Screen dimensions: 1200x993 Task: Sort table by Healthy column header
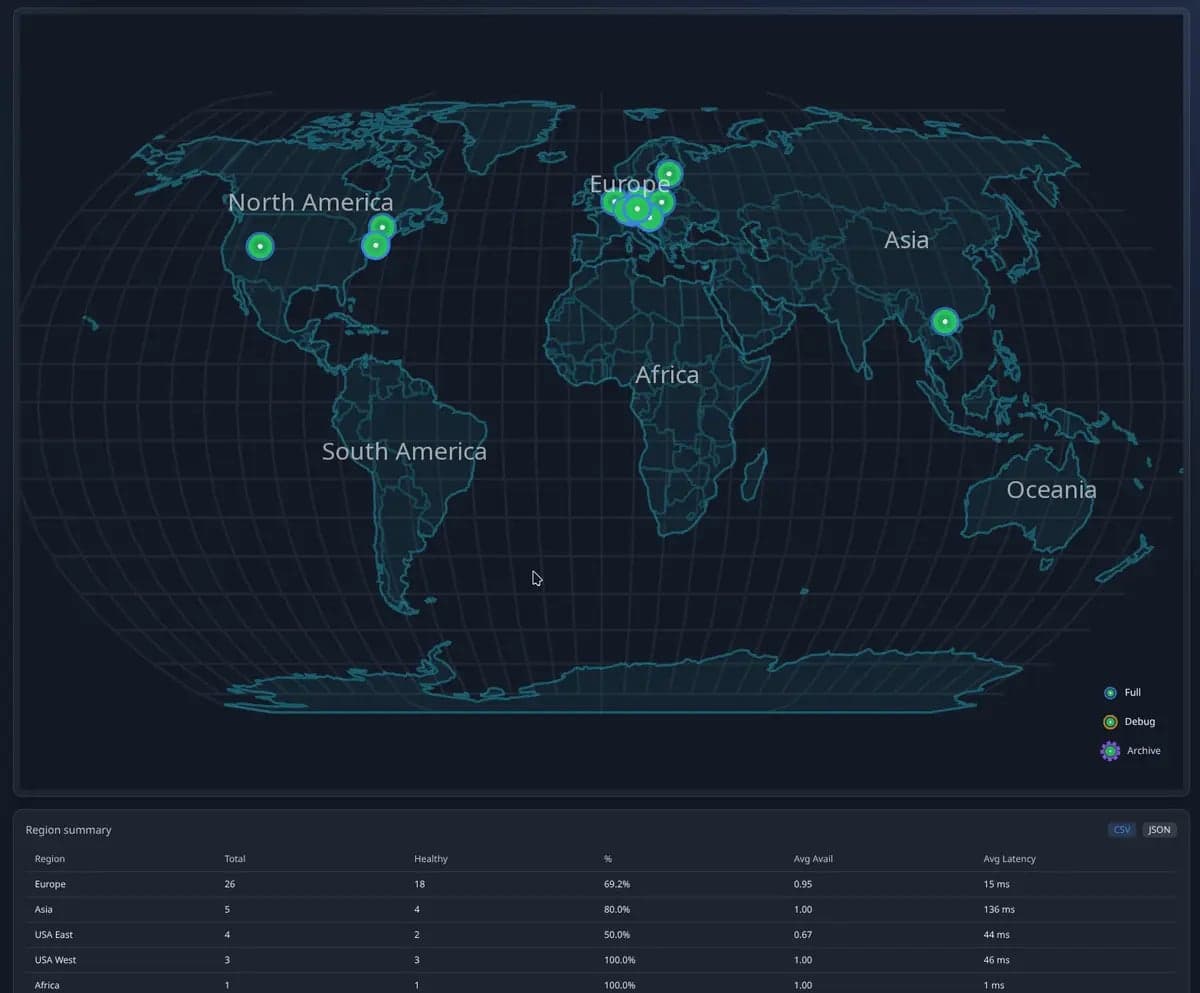coord(431,859)
